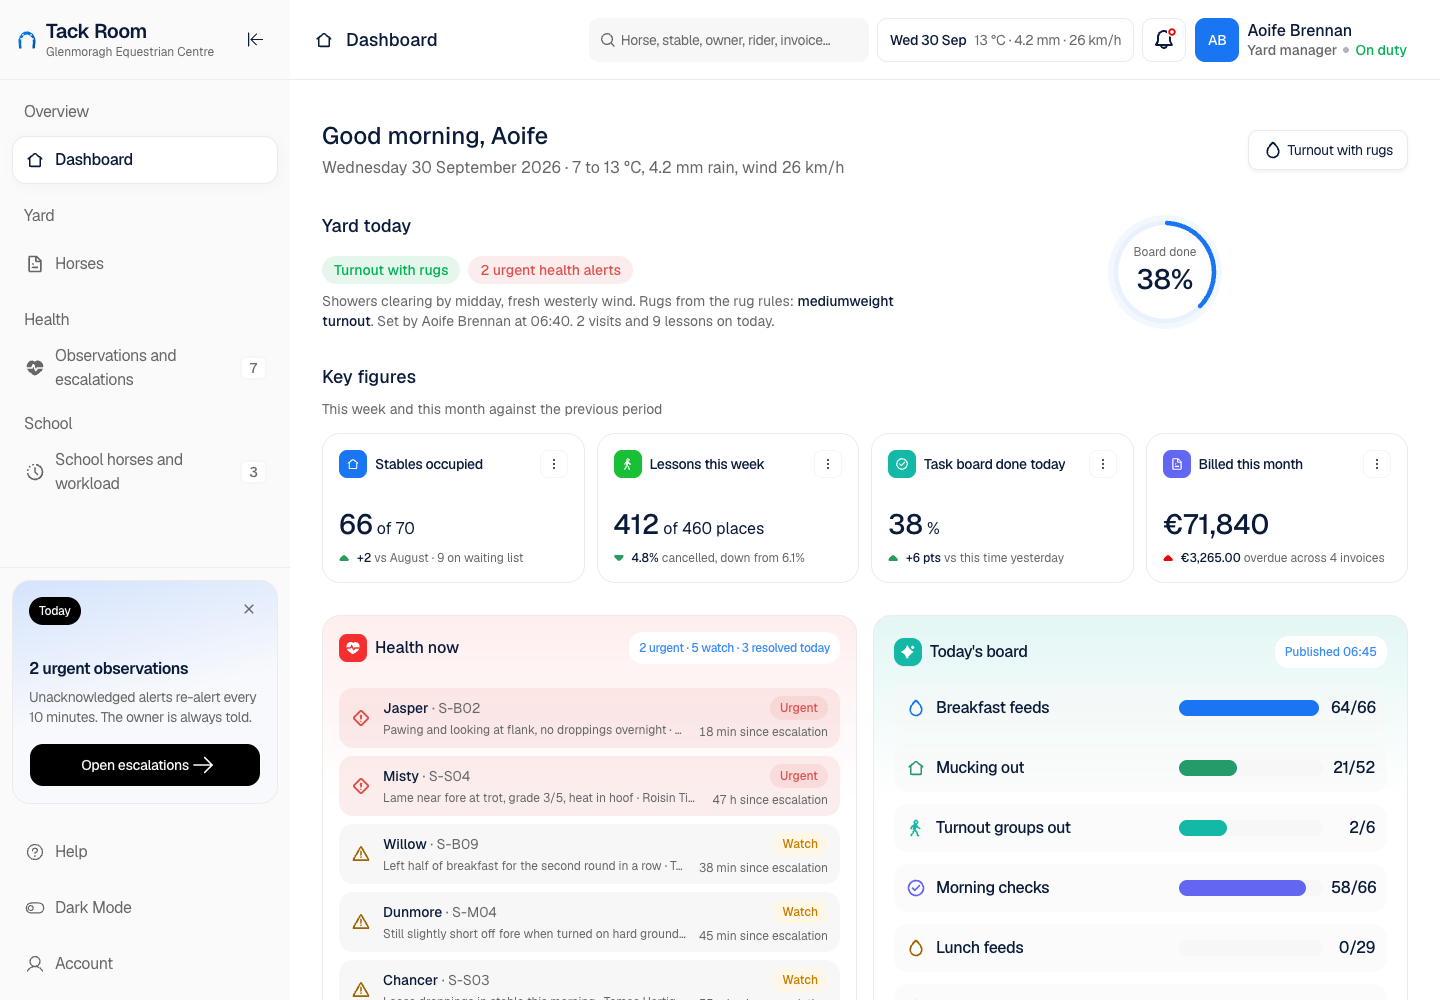Click the Today's board sparkle icon
Image resolution: width=1440 pixels, height=1000 pixels.
pos(908,652)
